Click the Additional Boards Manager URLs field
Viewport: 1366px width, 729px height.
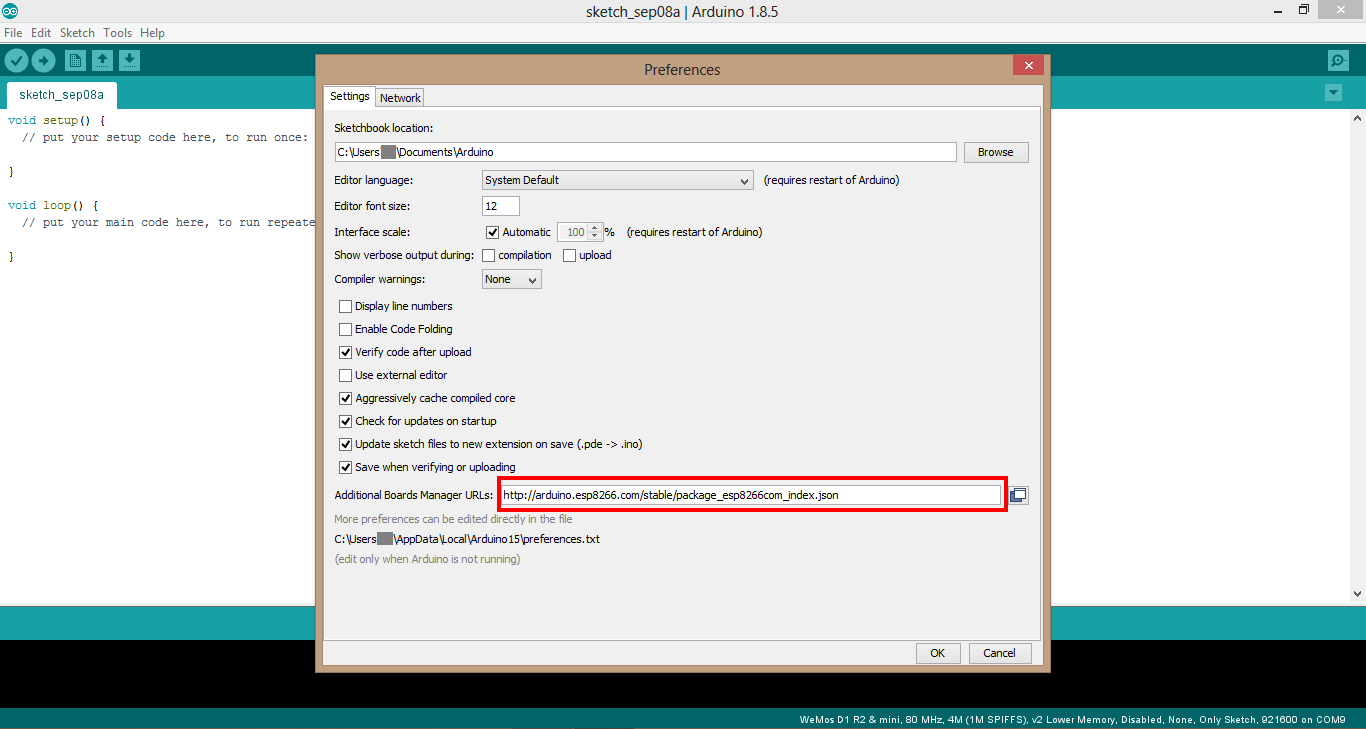(x=750, y=495)
